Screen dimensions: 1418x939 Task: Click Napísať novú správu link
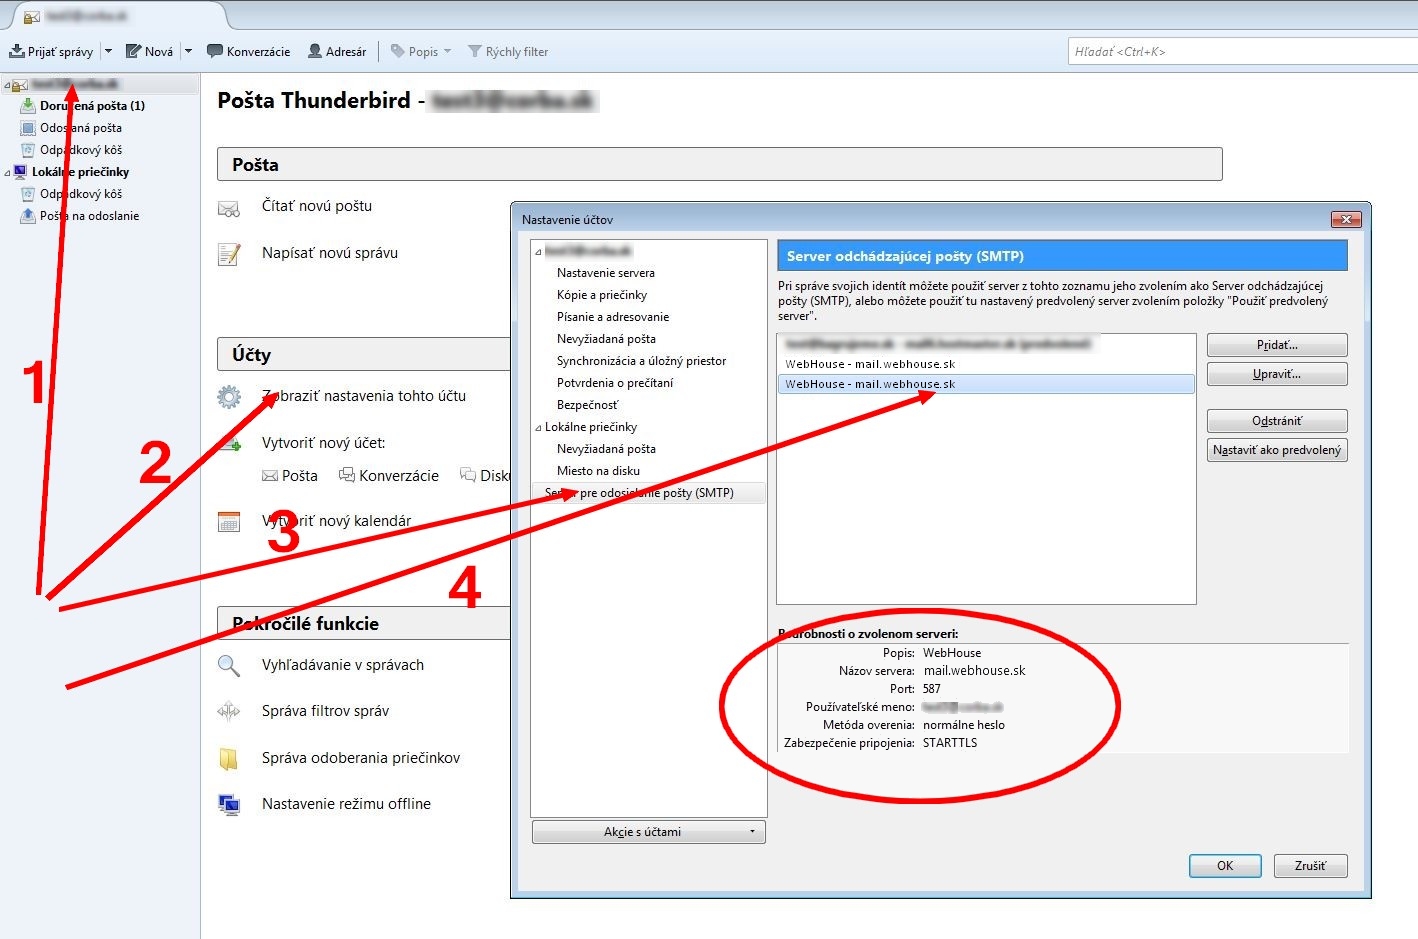tap(330, 252)
